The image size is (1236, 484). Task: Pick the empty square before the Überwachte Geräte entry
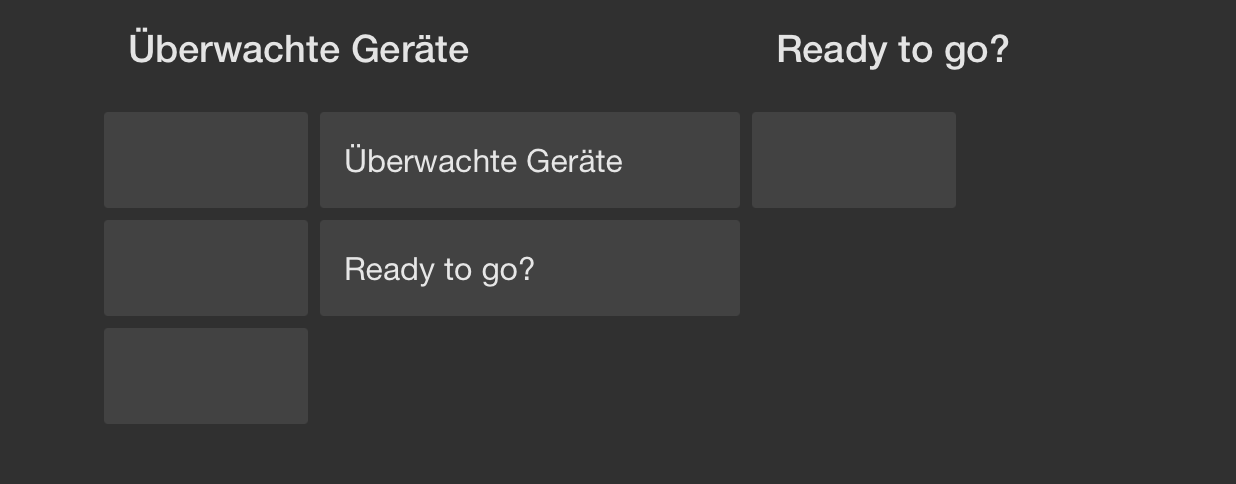coord(206,160)
